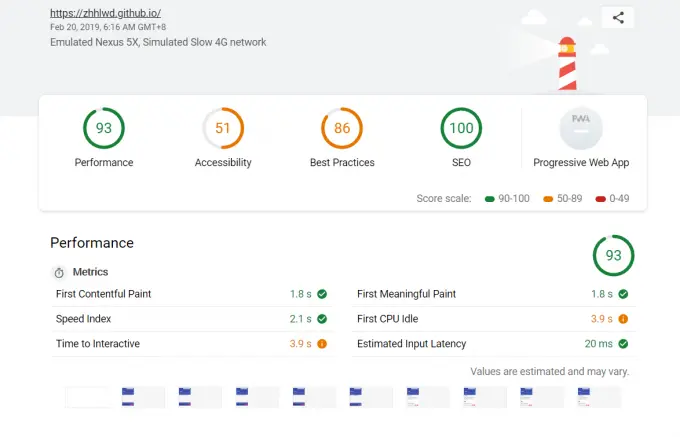Click the green check beside Speed Index
The width and height of the screenshot is (680, 437).
322,319
